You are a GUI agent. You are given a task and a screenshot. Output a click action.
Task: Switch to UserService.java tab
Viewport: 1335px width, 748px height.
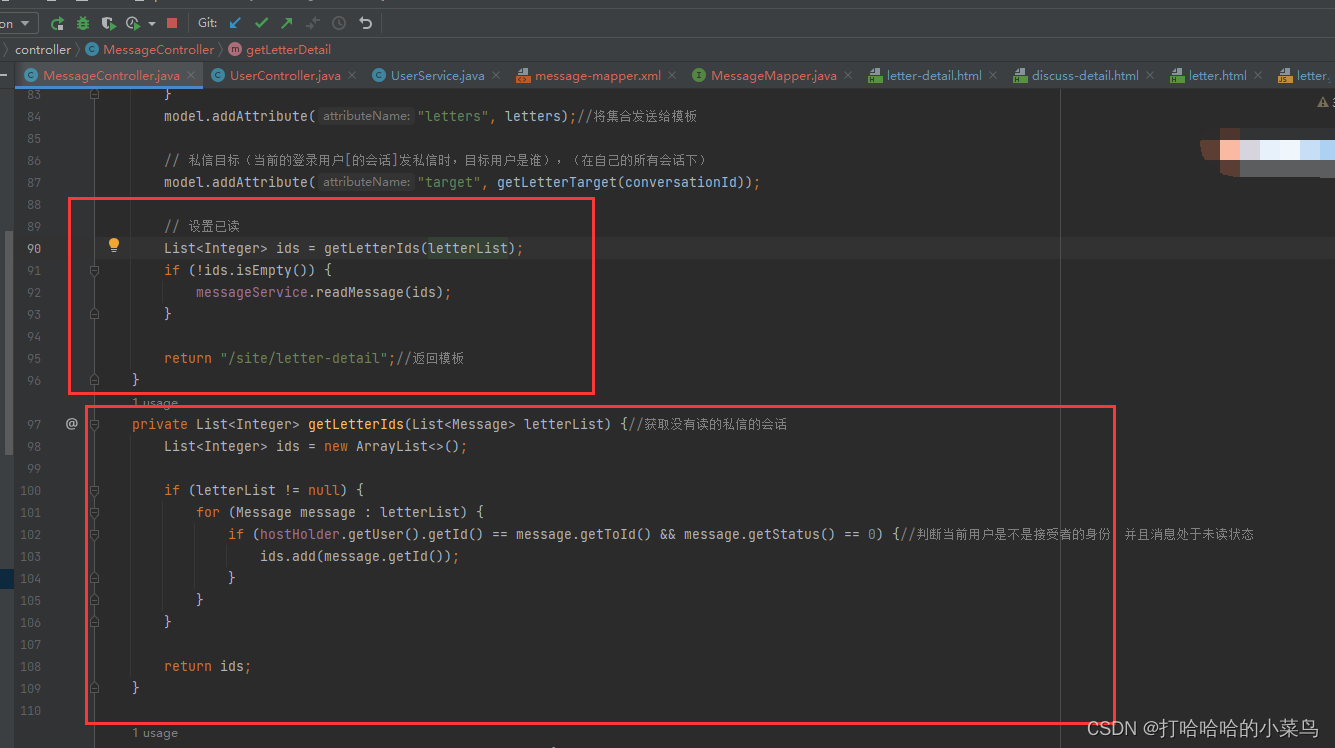tap(437, 75)
